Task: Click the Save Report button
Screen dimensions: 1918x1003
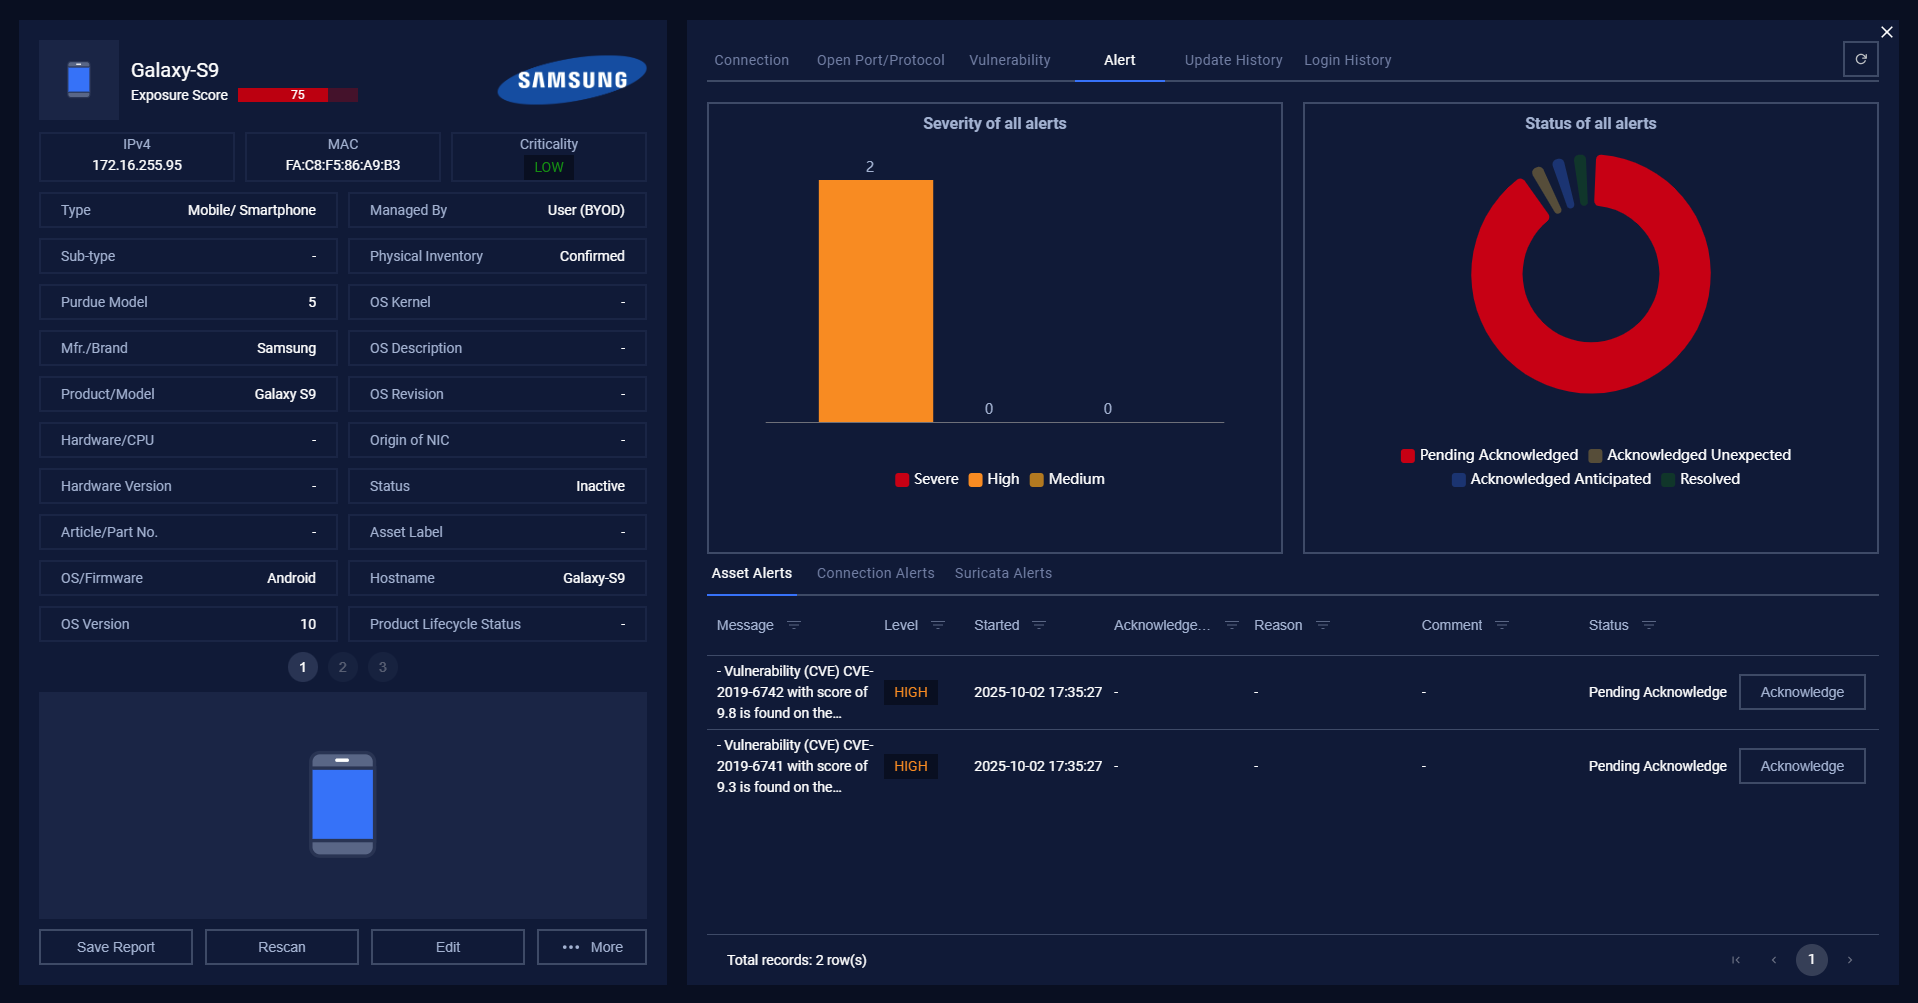Action: point(116,947)
